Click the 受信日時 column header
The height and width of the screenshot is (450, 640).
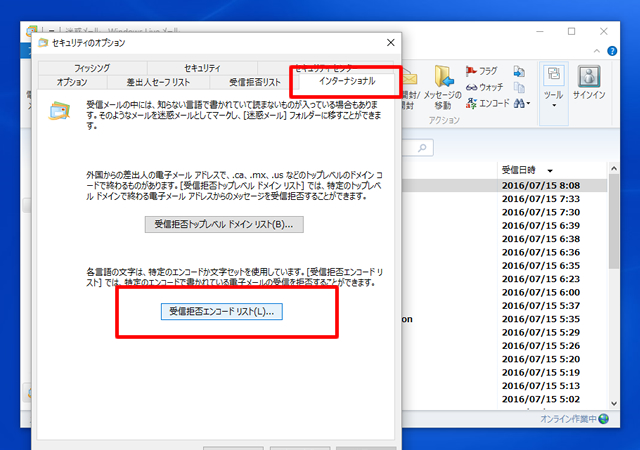(x=518, y=170)
